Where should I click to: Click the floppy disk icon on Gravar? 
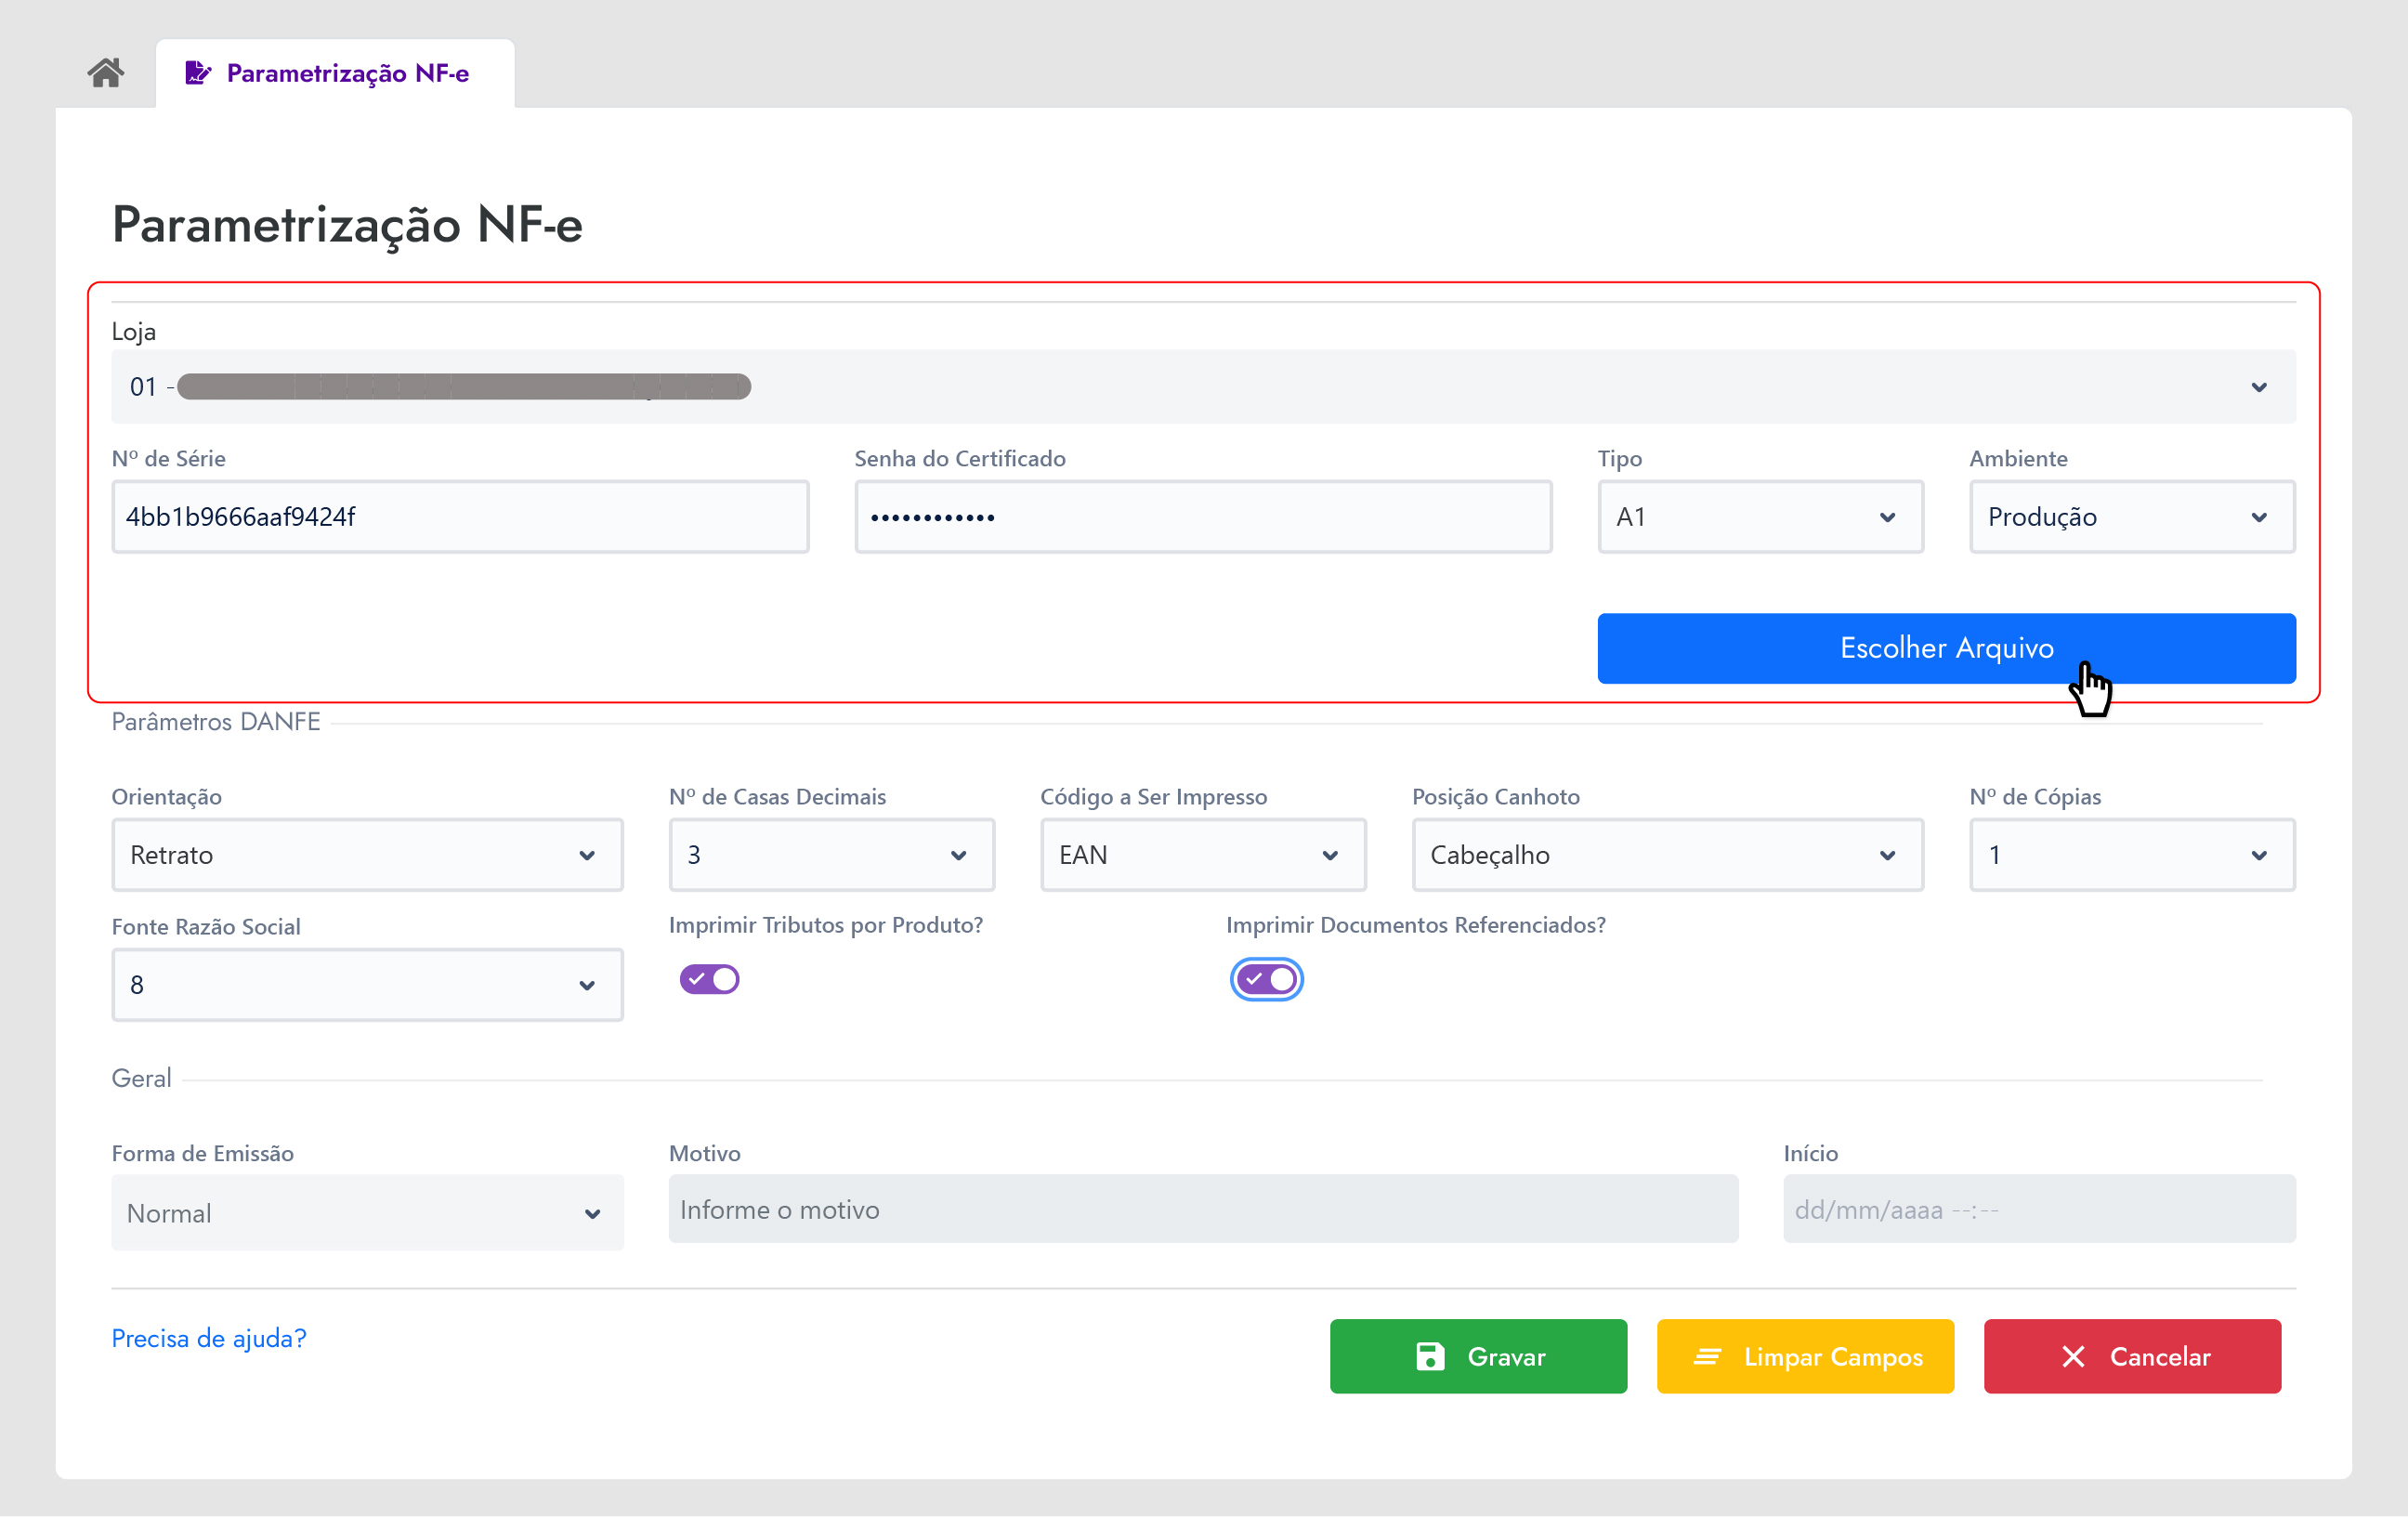(x=1430, y=1356)
